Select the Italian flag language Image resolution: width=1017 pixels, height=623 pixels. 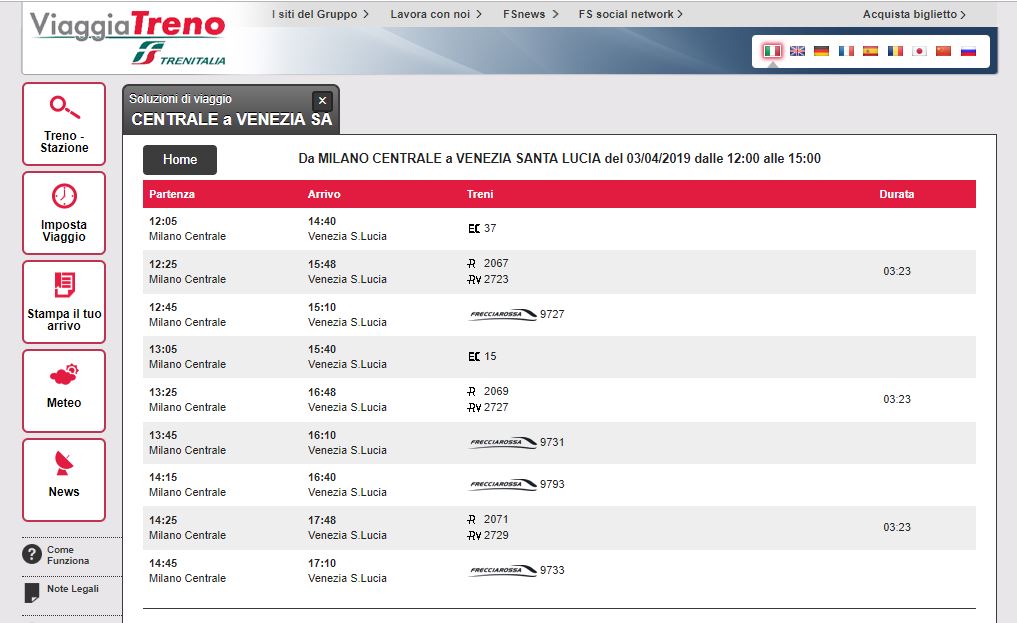pyautogui.click(x=772, y=51)
